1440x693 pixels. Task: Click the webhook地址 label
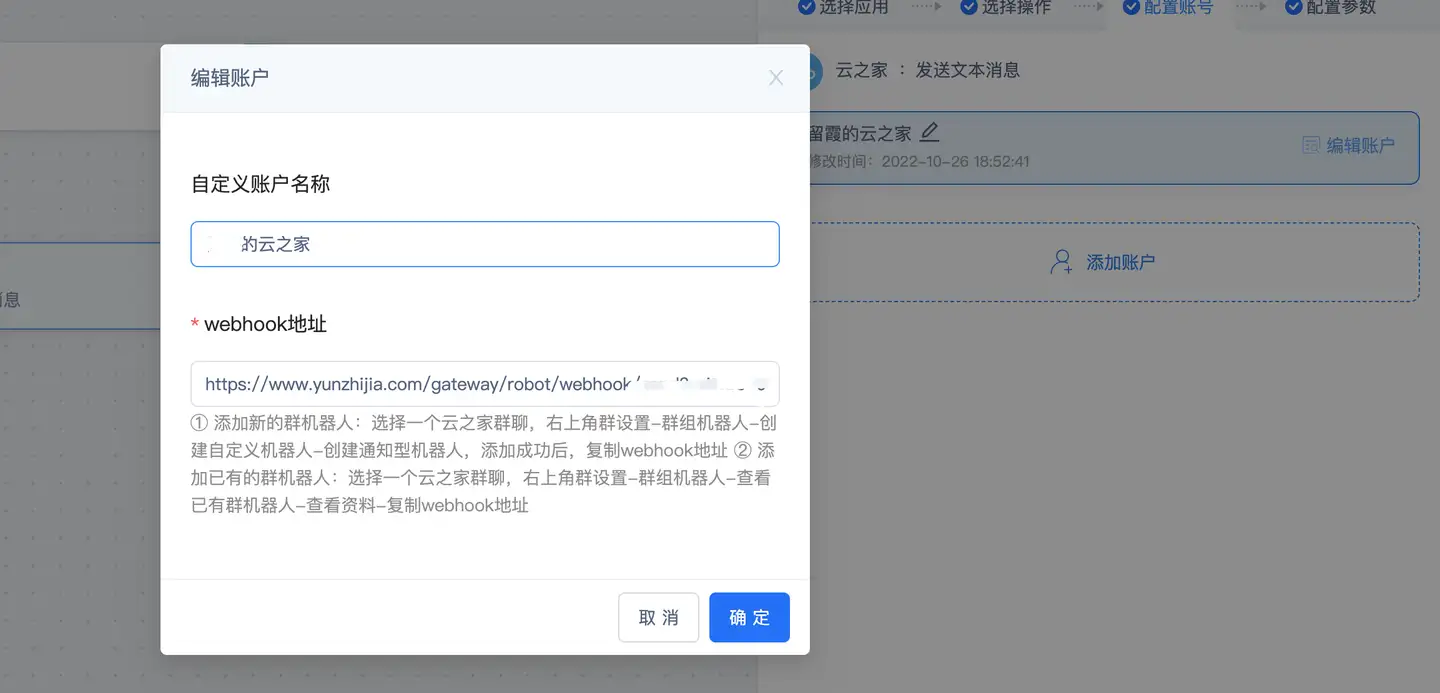tap(265, 324)
